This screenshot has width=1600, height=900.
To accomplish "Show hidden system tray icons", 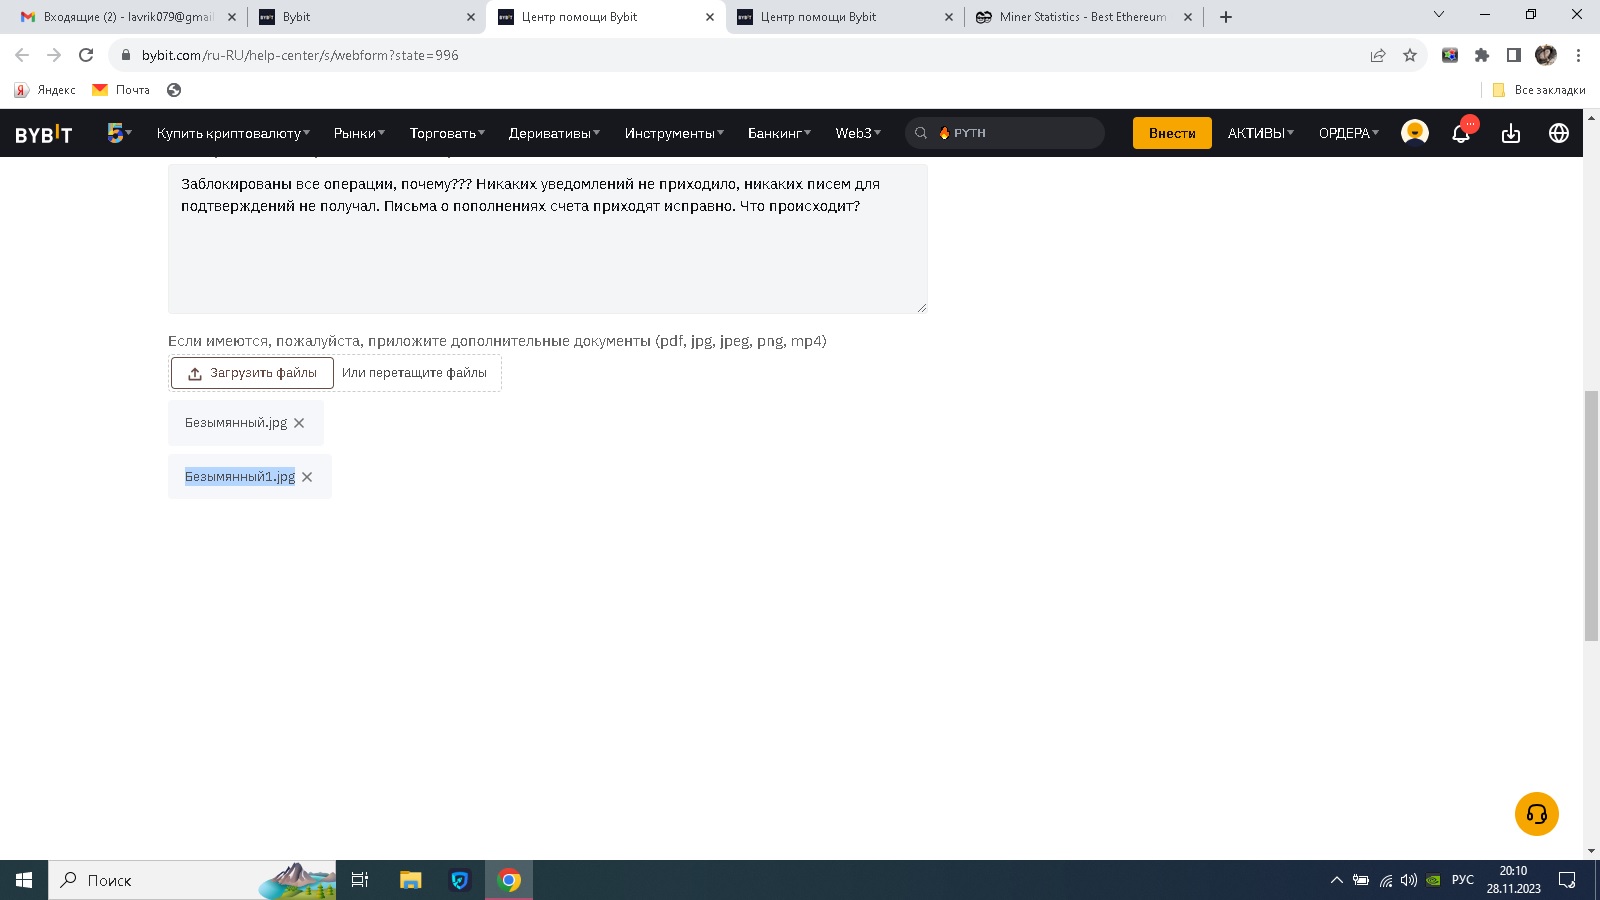I will point(1337,880).
